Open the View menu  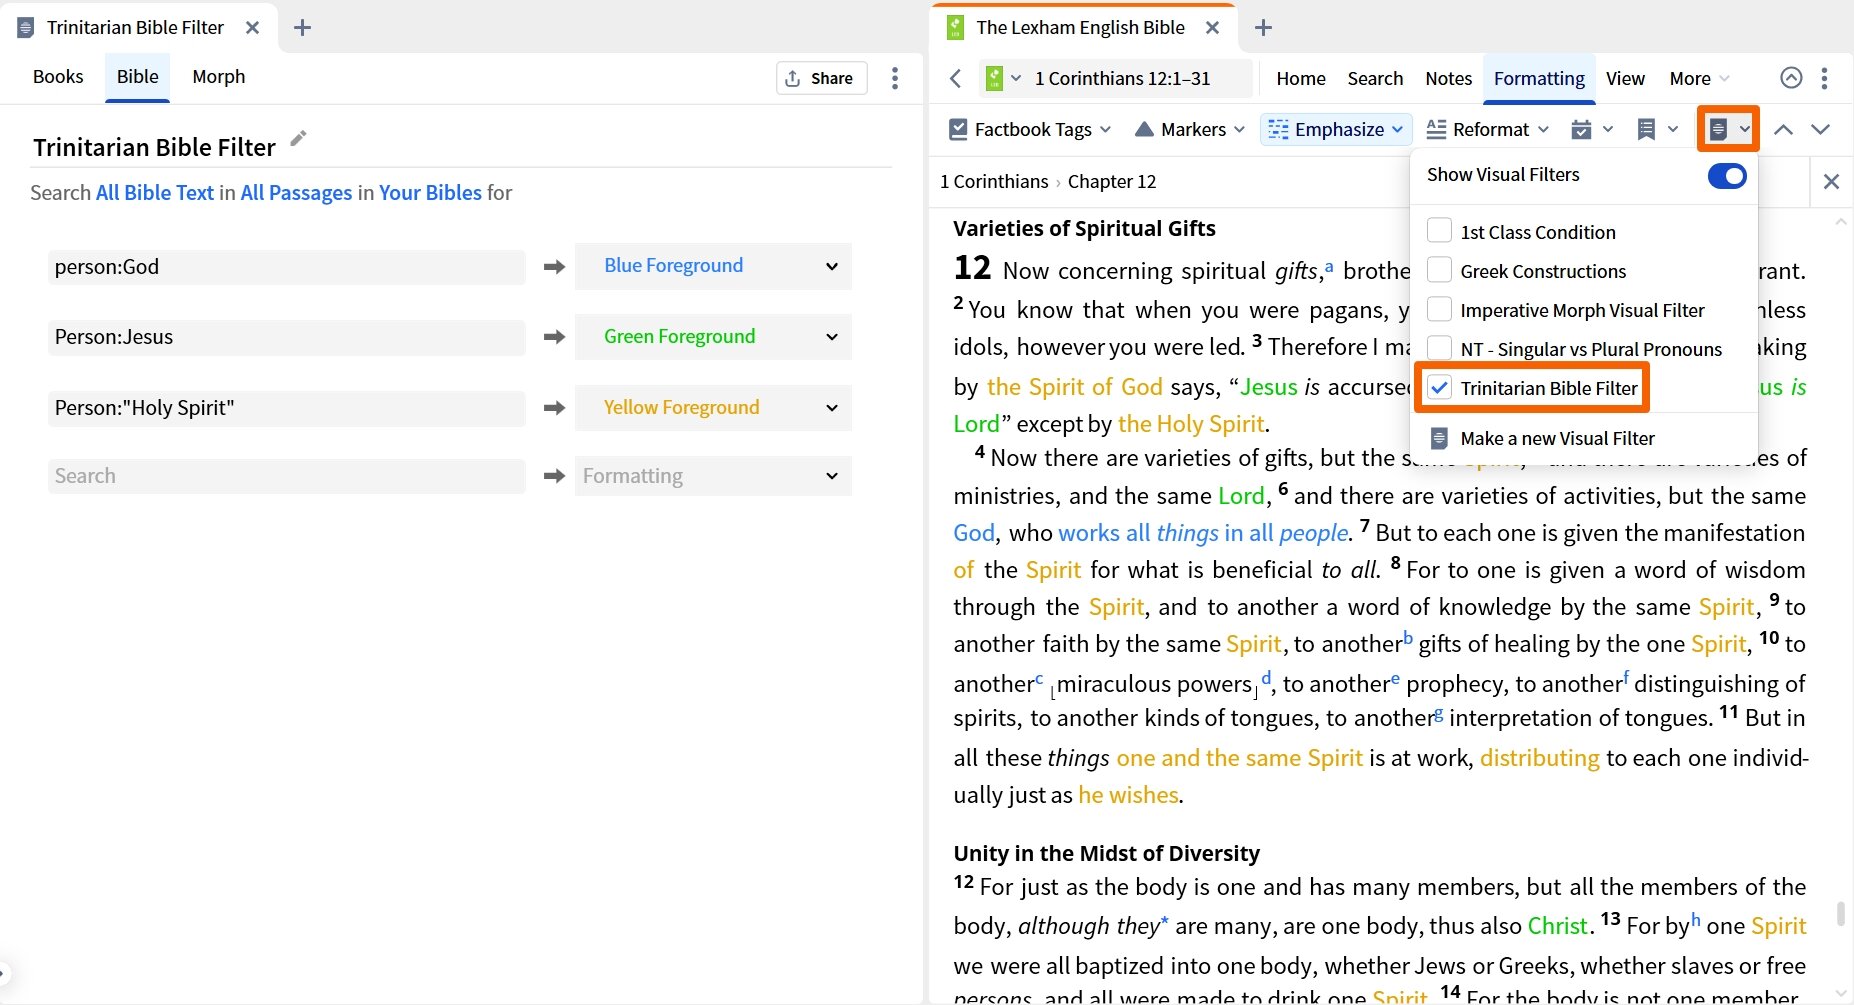(1625, 78)
